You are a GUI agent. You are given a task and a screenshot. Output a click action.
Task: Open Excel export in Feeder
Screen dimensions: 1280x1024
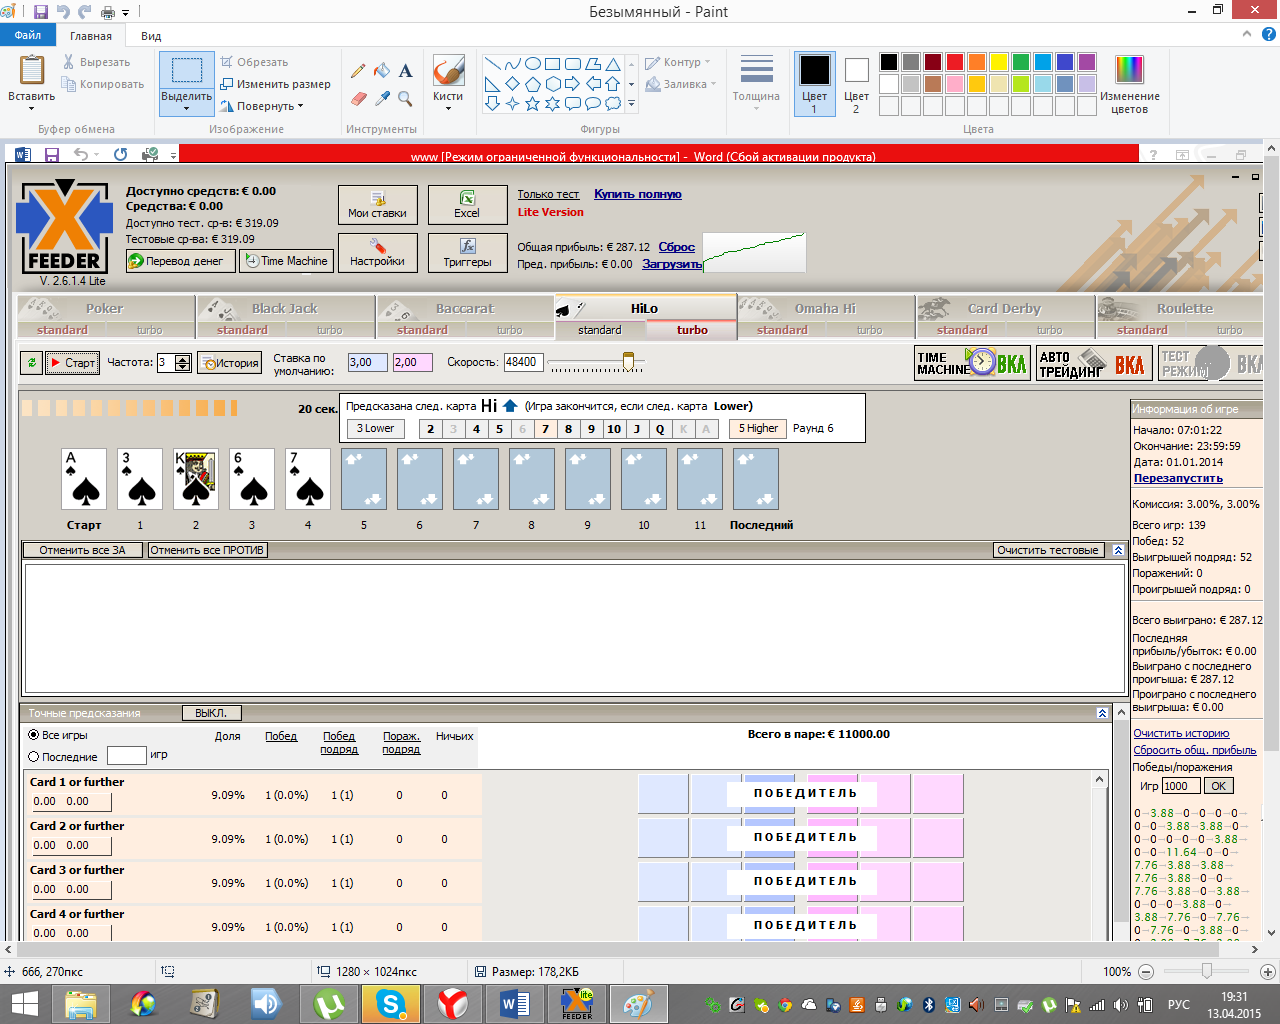[467, 205]
